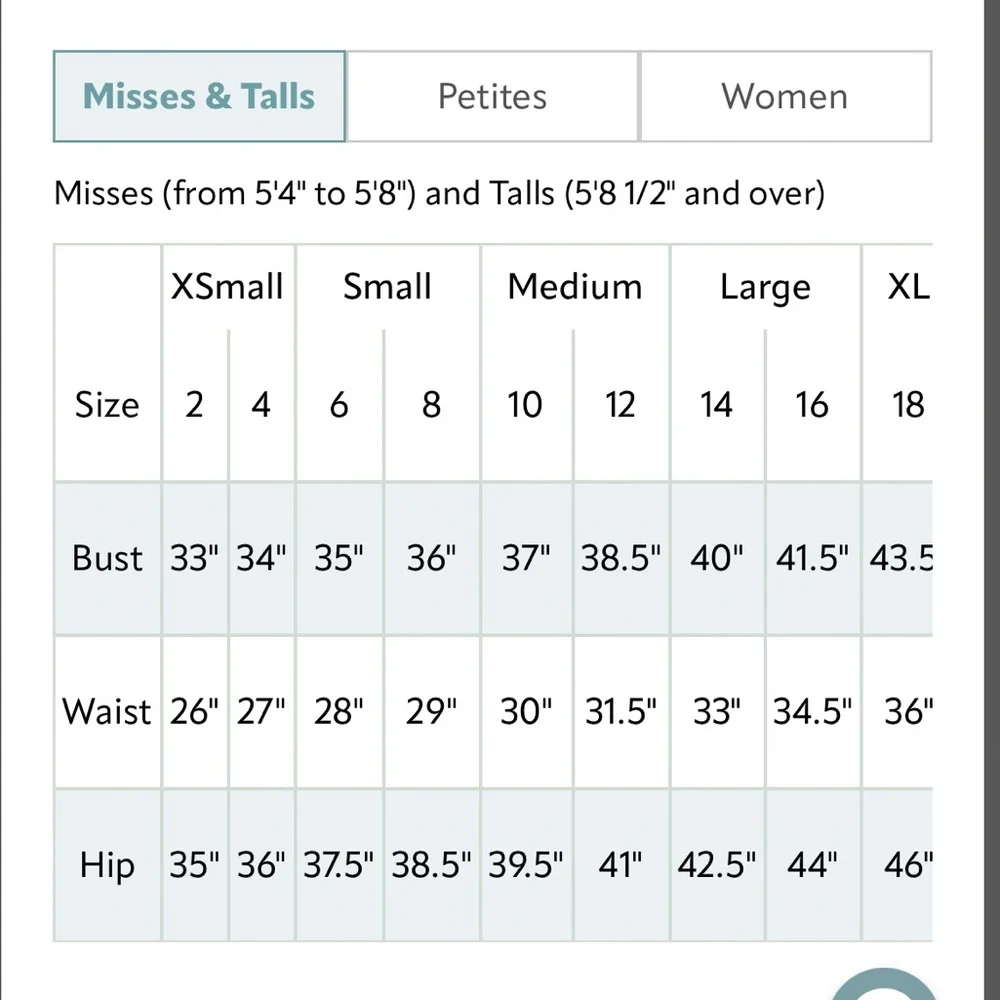1000x1000 pixels.
Task: Select size 10 in the Size row
Action: click(525, 405)
